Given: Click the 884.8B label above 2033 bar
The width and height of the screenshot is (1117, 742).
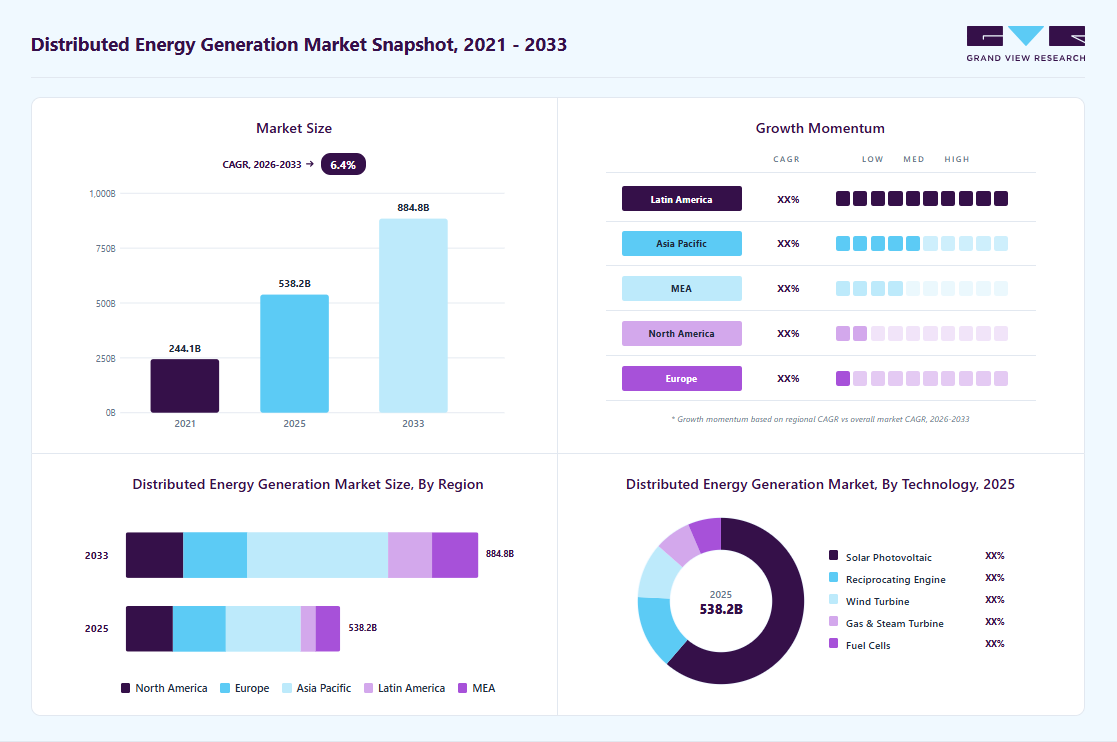Looking at the screenshot, I should pos(413,207).
